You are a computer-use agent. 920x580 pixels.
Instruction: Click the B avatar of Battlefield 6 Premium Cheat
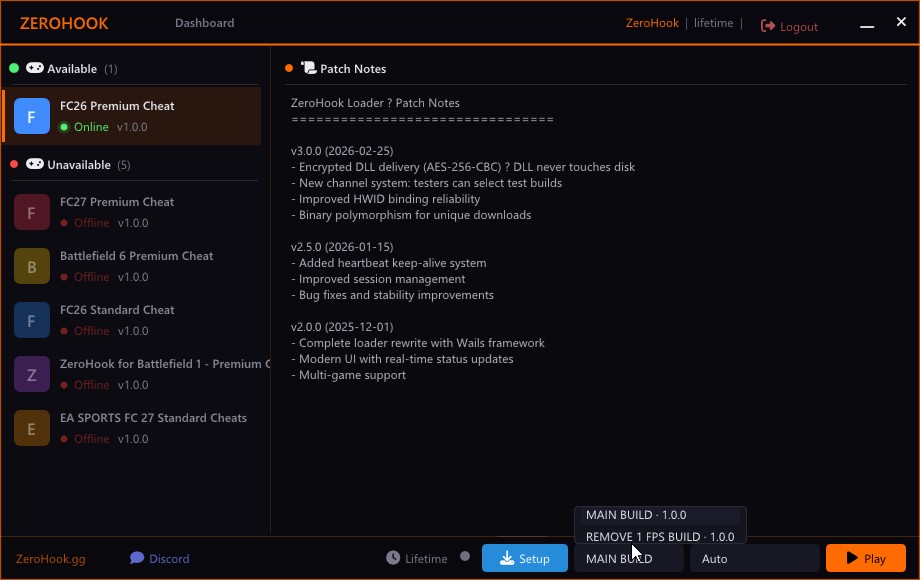[32, 266]
